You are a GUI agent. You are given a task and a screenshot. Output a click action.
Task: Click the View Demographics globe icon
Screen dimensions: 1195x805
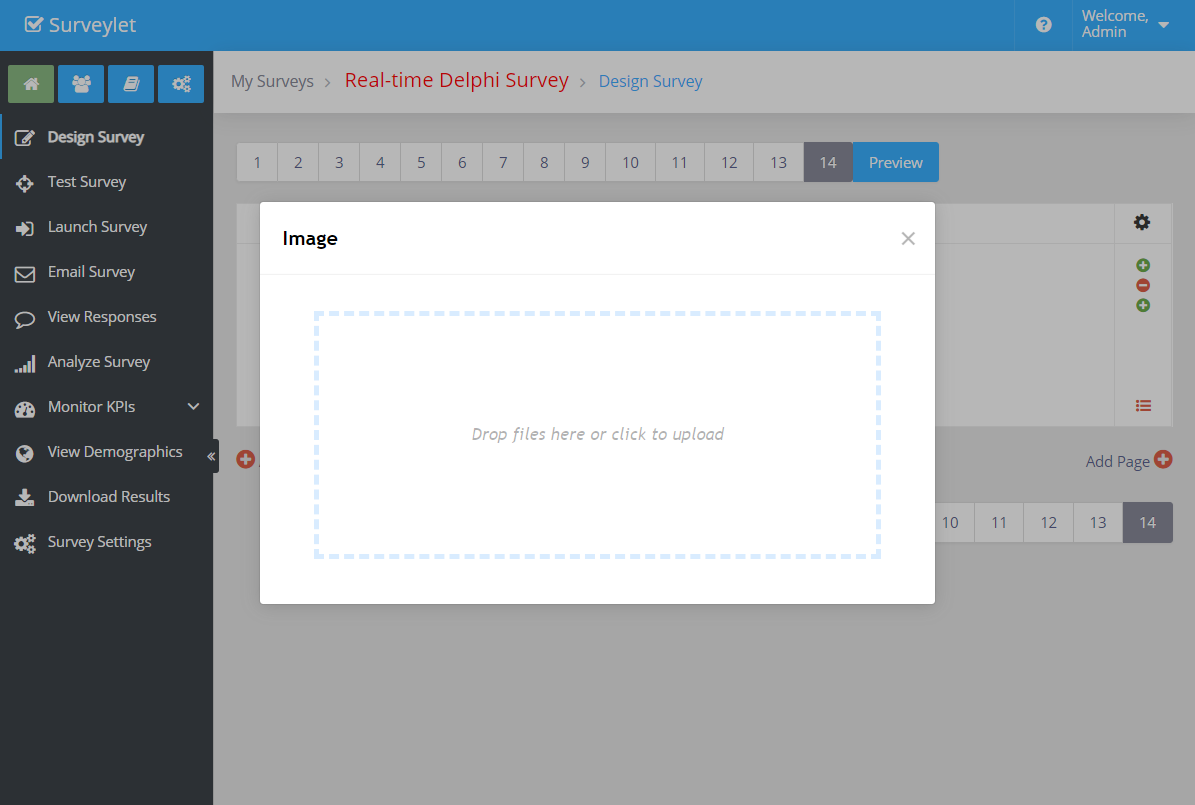[24, 454]
